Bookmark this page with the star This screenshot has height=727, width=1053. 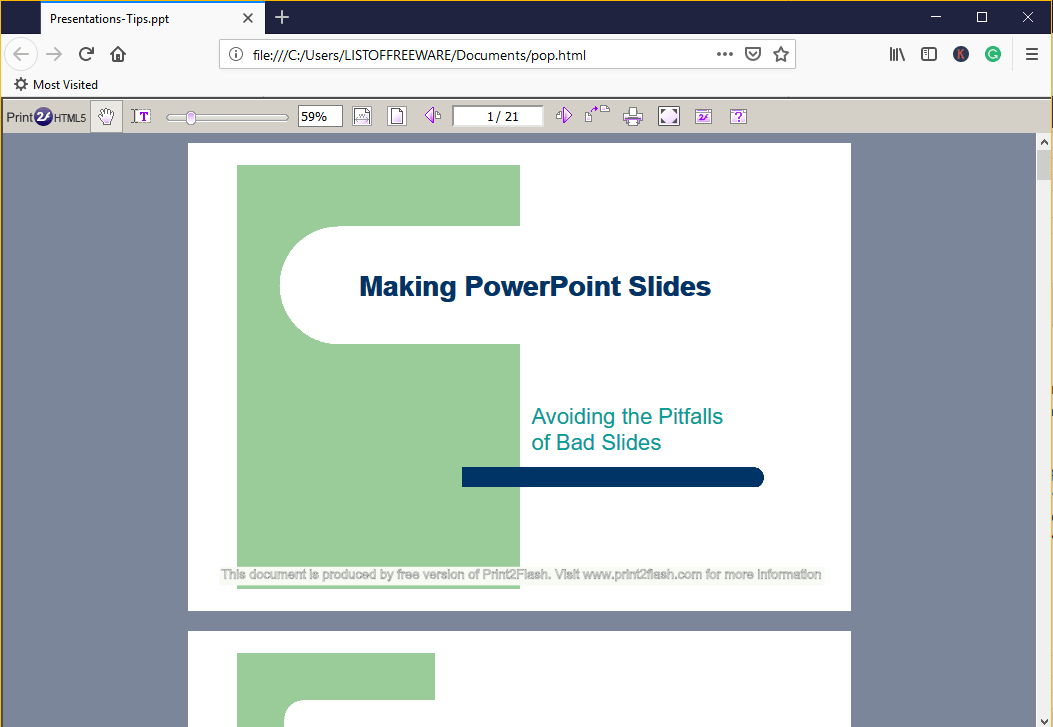tap(780, 54)
